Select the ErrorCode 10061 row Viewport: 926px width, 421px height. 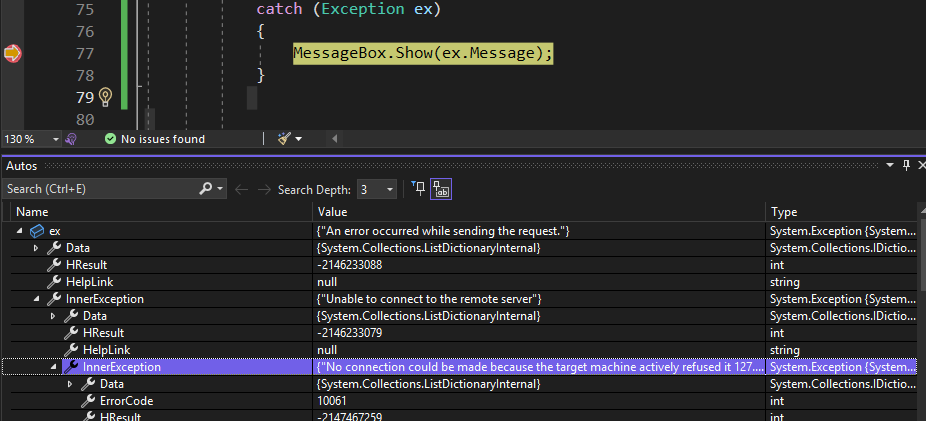pyautogui.click(x=459, y=401)
